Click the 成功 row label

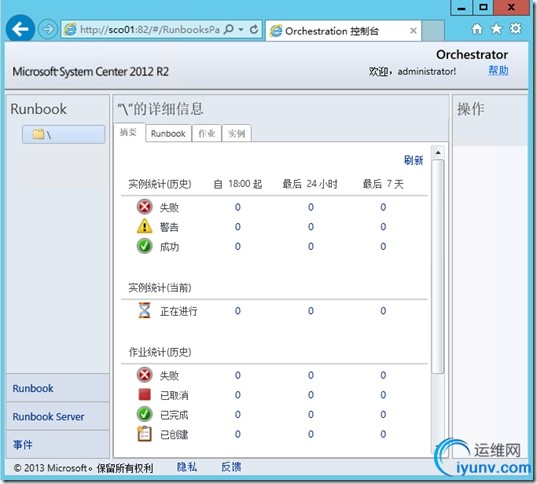(169, 247)
